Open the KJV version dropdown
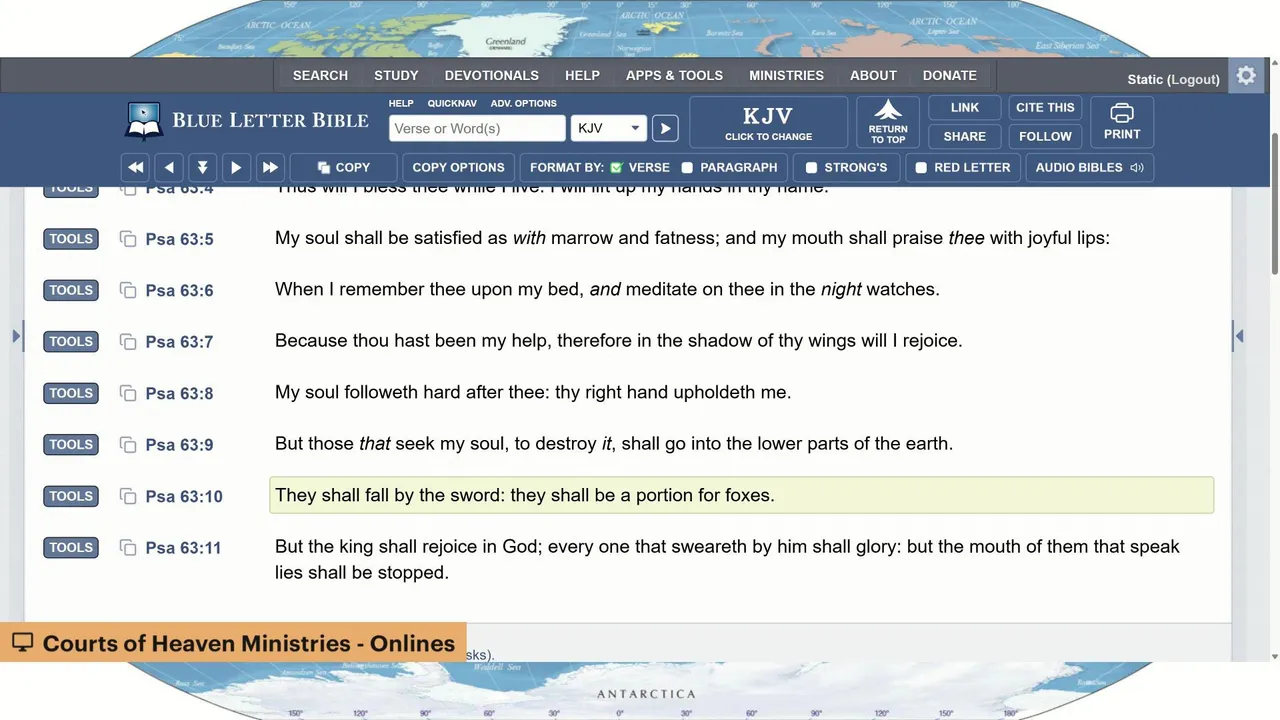The width and height of the screenshot is (1280, 720). point(608,128)
